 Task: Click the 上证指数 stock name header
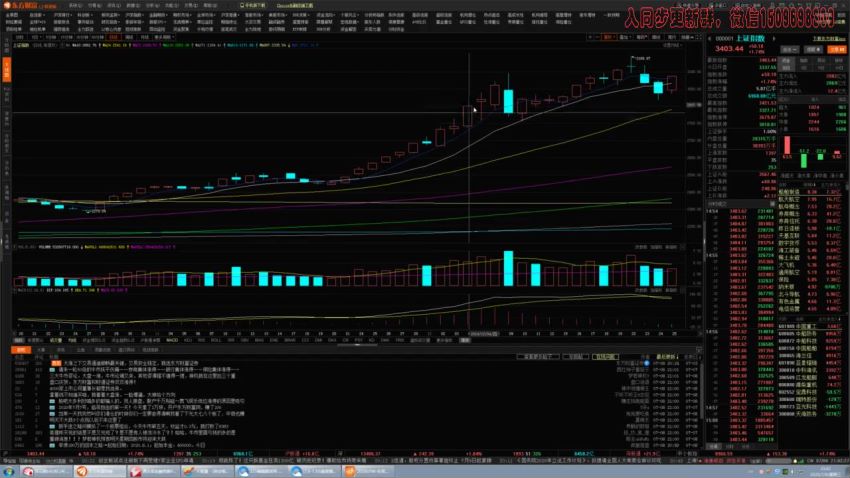pos(750,38)
